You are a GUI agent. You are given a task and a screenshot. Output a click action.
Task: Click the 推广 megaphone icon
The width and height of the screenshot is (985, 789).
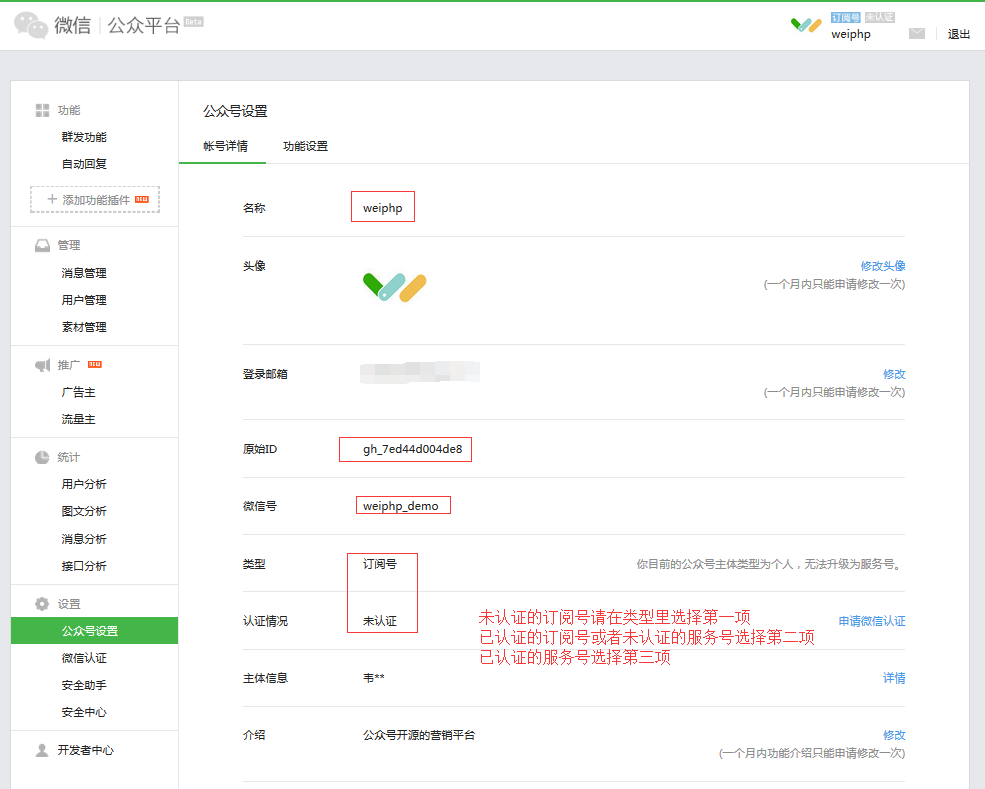42,365
